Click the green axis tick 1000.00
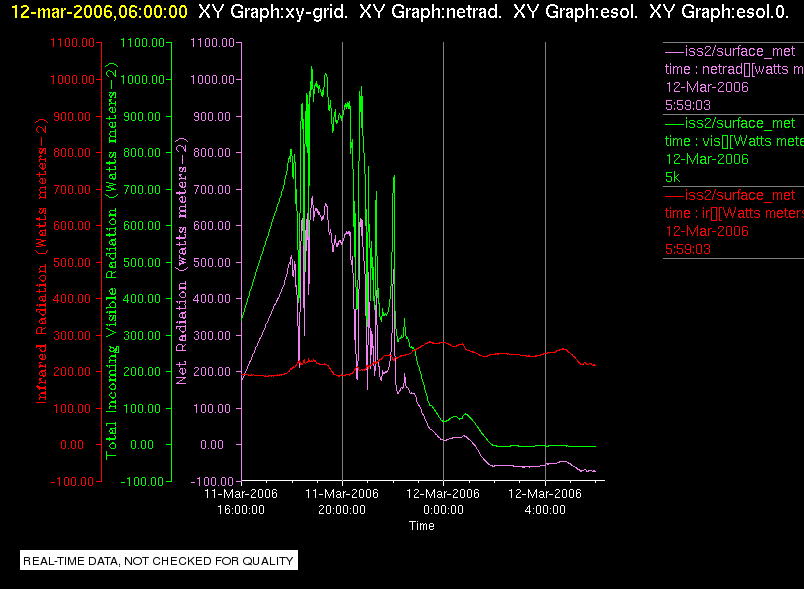The width and height of the screenshot is (804, 589). (143, 79)
